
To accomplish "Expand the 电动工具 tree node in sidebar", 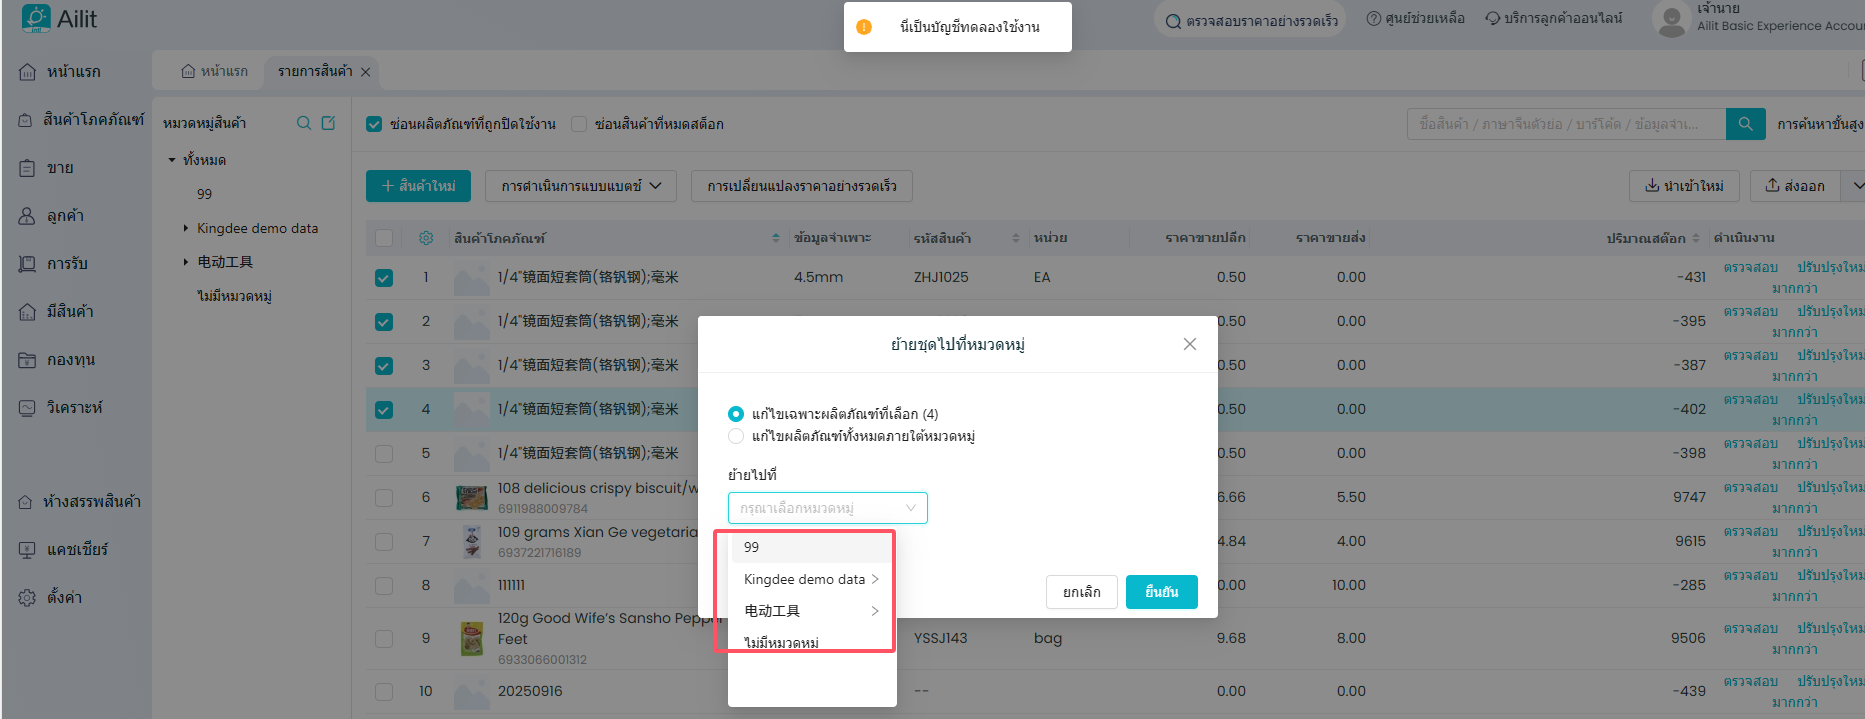I will [x=186, y=262].
